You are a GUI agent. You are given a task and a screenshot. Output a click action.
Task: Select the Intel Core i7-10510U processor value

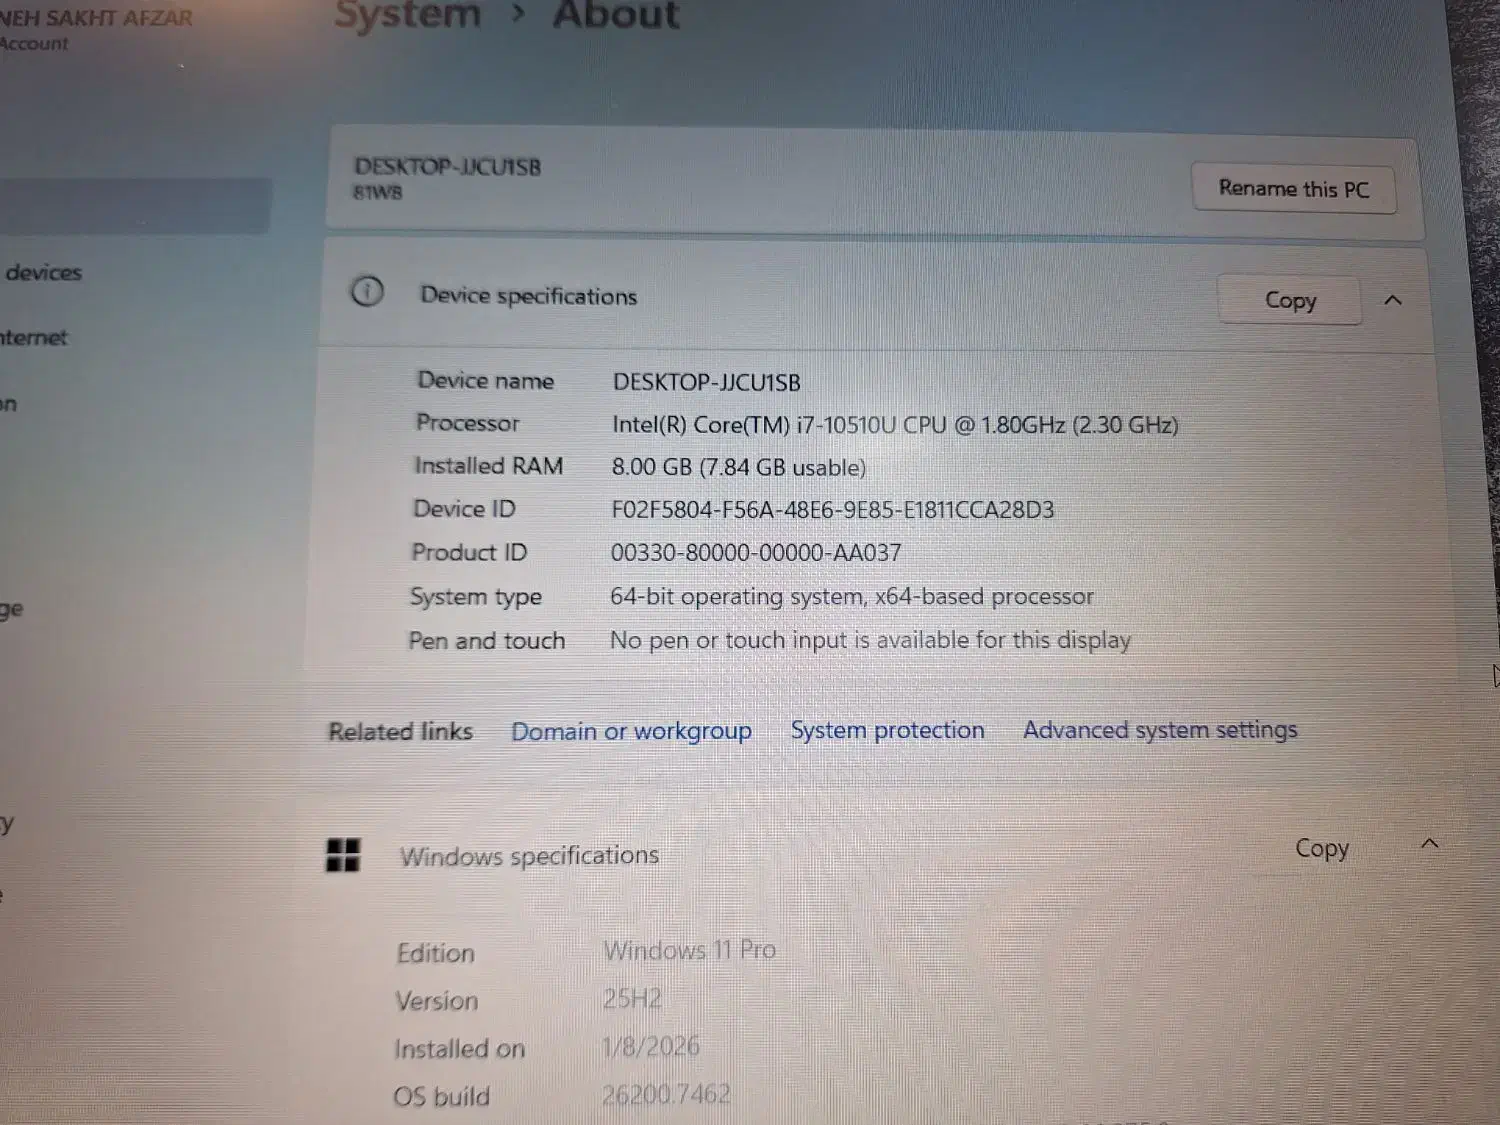pyautogui.click(x=895, y=425)
